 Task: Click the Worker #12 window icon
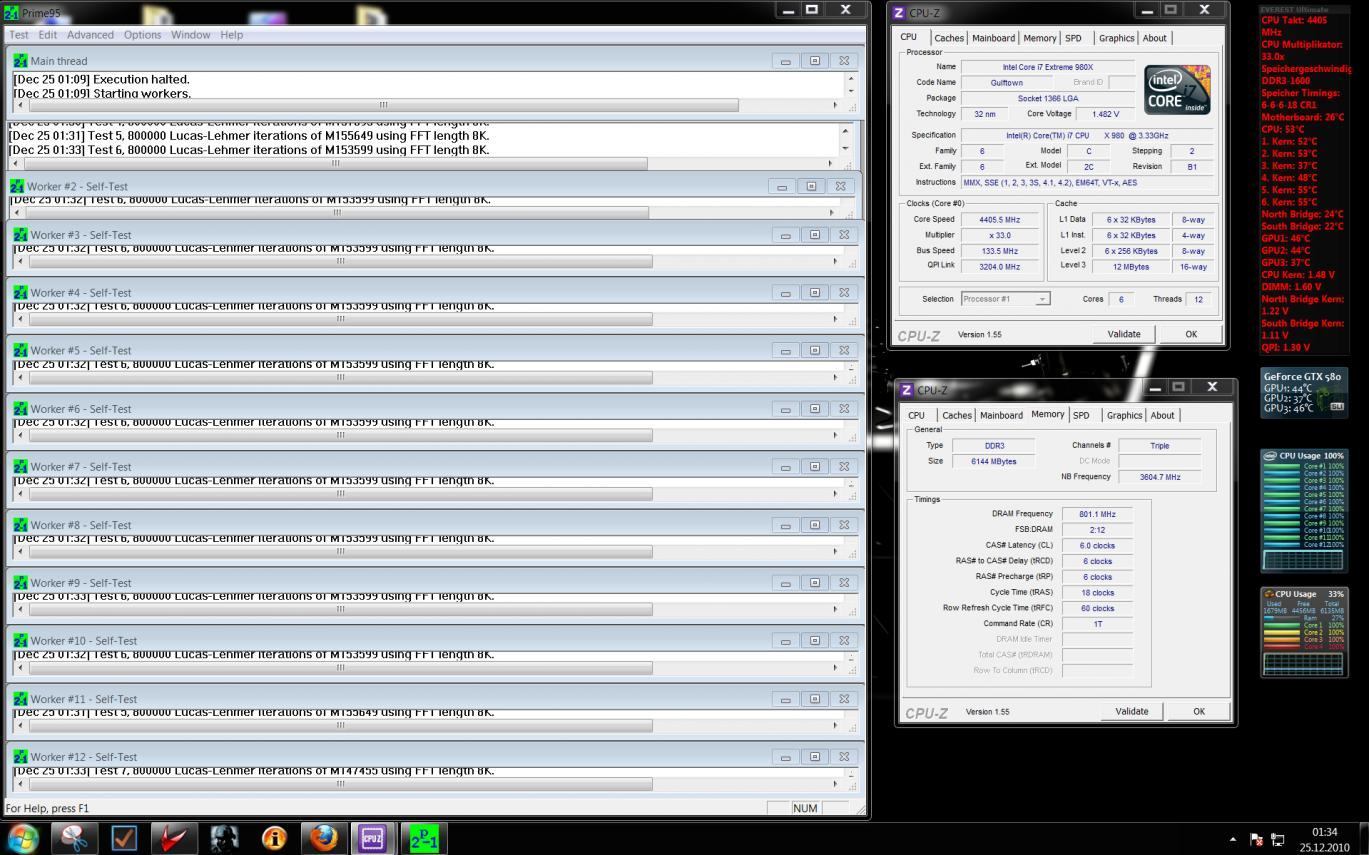(20, 757)
